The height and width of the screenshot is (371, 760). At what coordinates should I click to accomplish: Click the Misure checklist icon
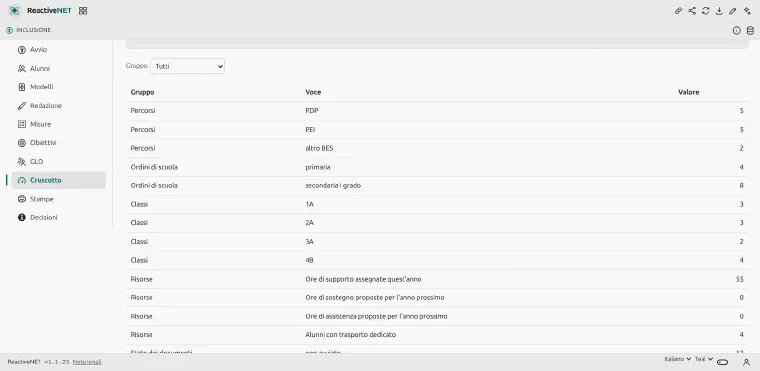[x=22, y=124]
